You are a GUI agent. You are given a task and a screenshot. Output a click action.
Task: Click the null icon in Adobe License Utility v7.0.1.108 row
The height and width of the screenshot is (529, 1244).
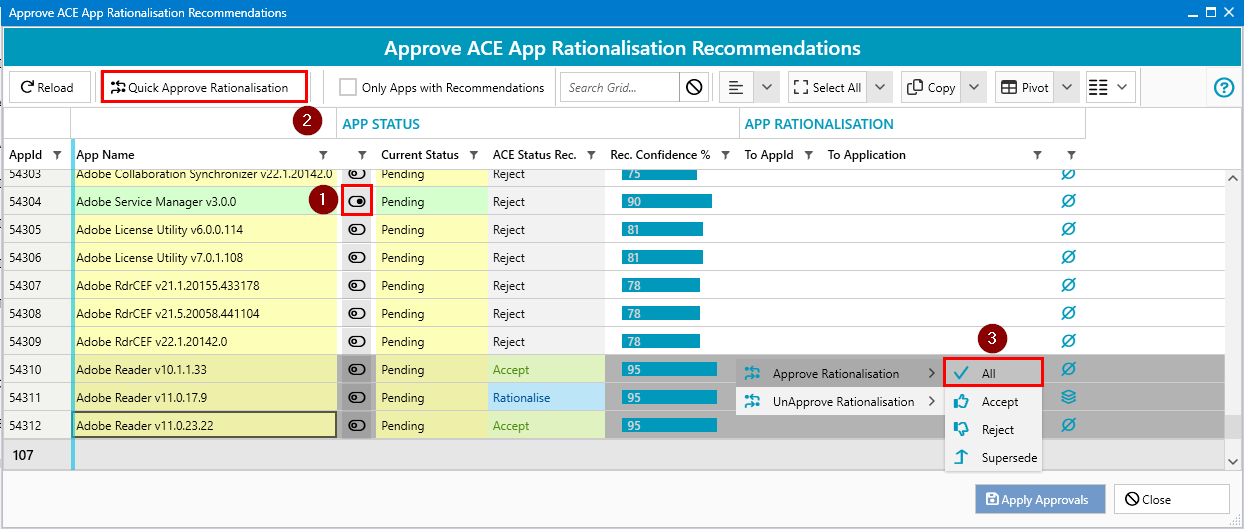pos(1068,258)
